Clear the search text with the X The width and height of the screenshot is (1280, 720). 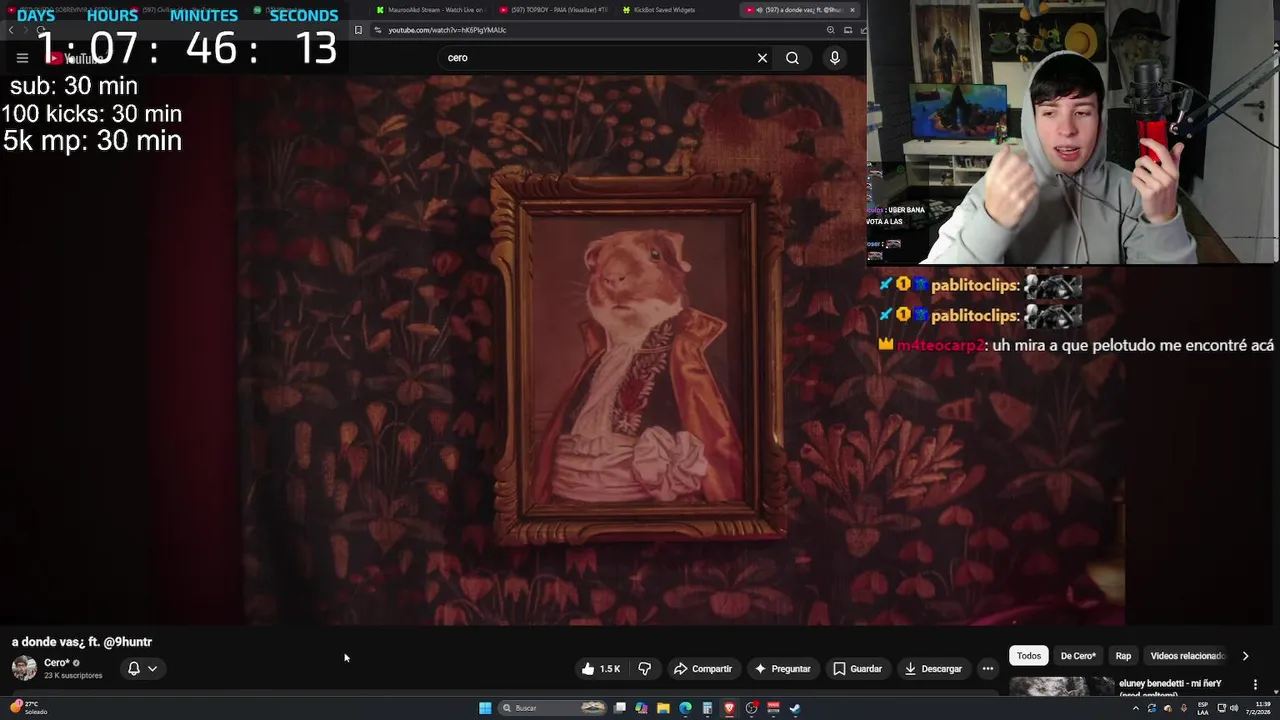click(x=762, y=58)
